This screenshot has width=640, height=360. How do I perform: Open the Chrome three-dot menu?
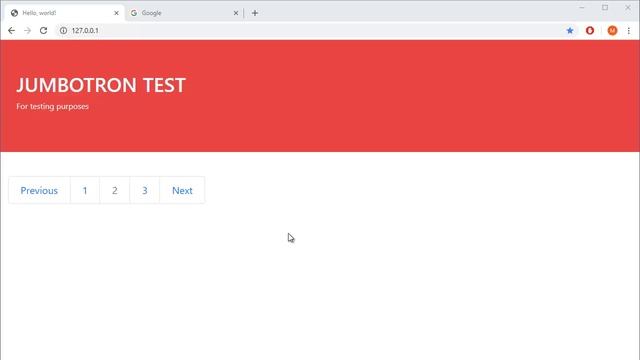pos(629,31)
